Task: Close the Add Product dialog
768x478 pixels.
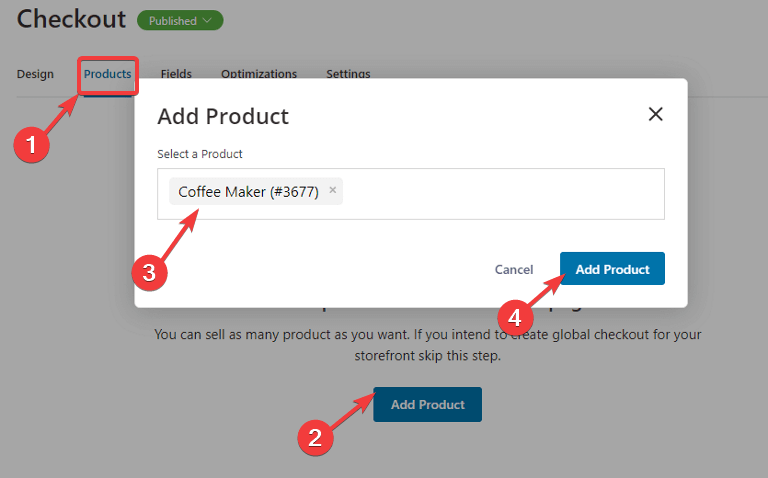Action: click(655, 114)
